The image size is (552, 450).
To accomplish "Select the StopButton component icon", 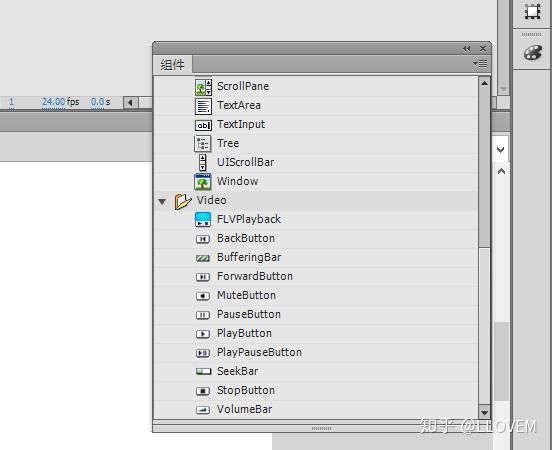I will (x=203, y=391).
